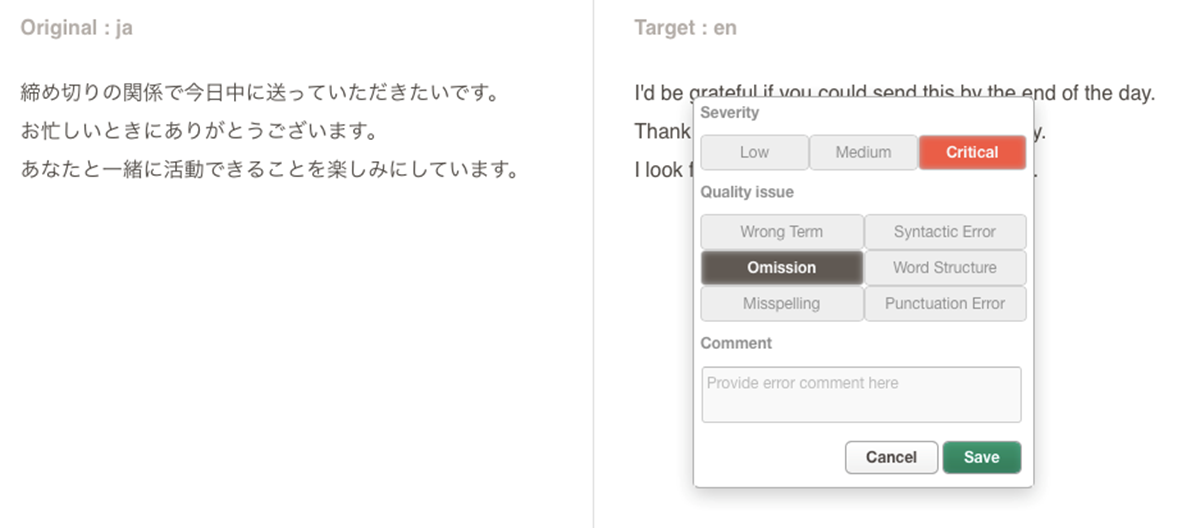
Task: Set severity to Low
Action: click(x=754, y=152)
